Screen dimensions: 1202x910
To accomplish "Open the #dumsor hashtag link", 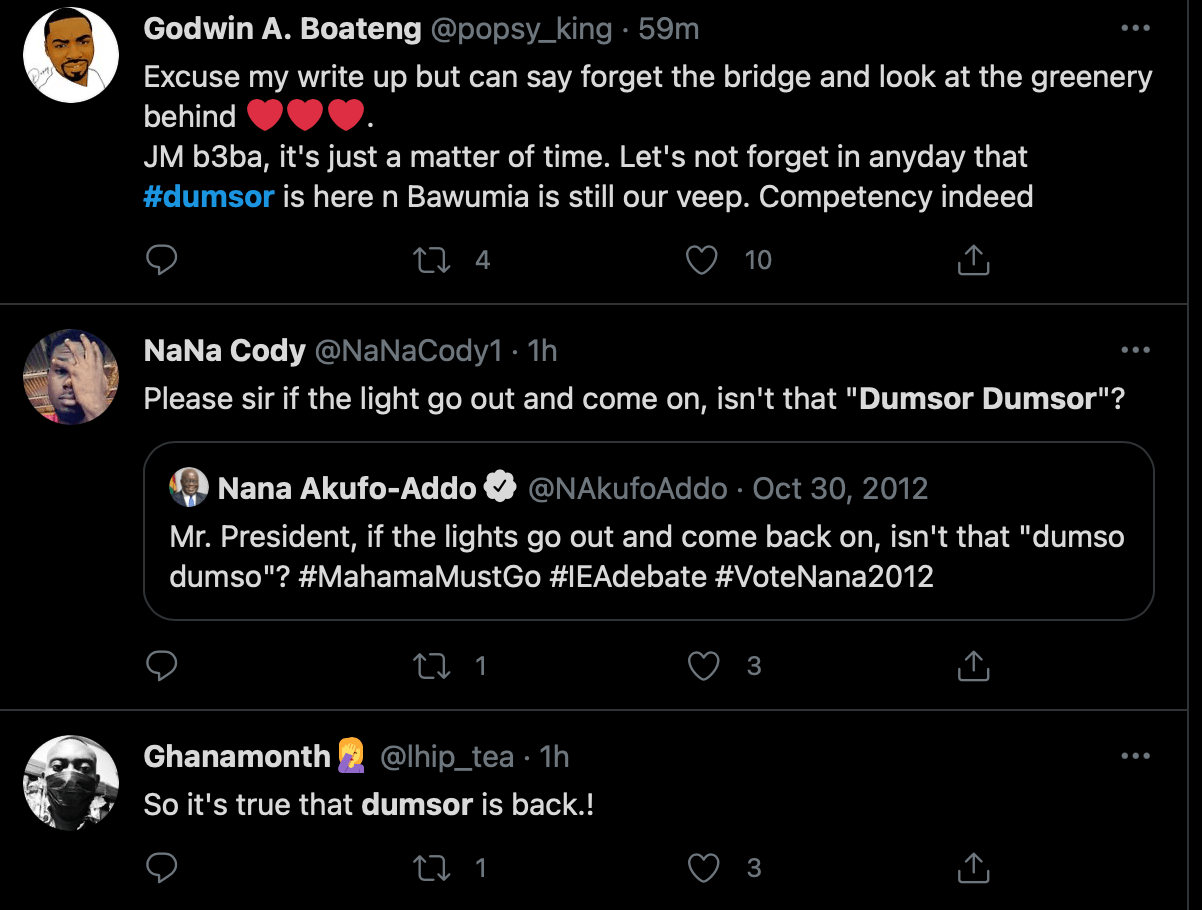I will (208, 196).
